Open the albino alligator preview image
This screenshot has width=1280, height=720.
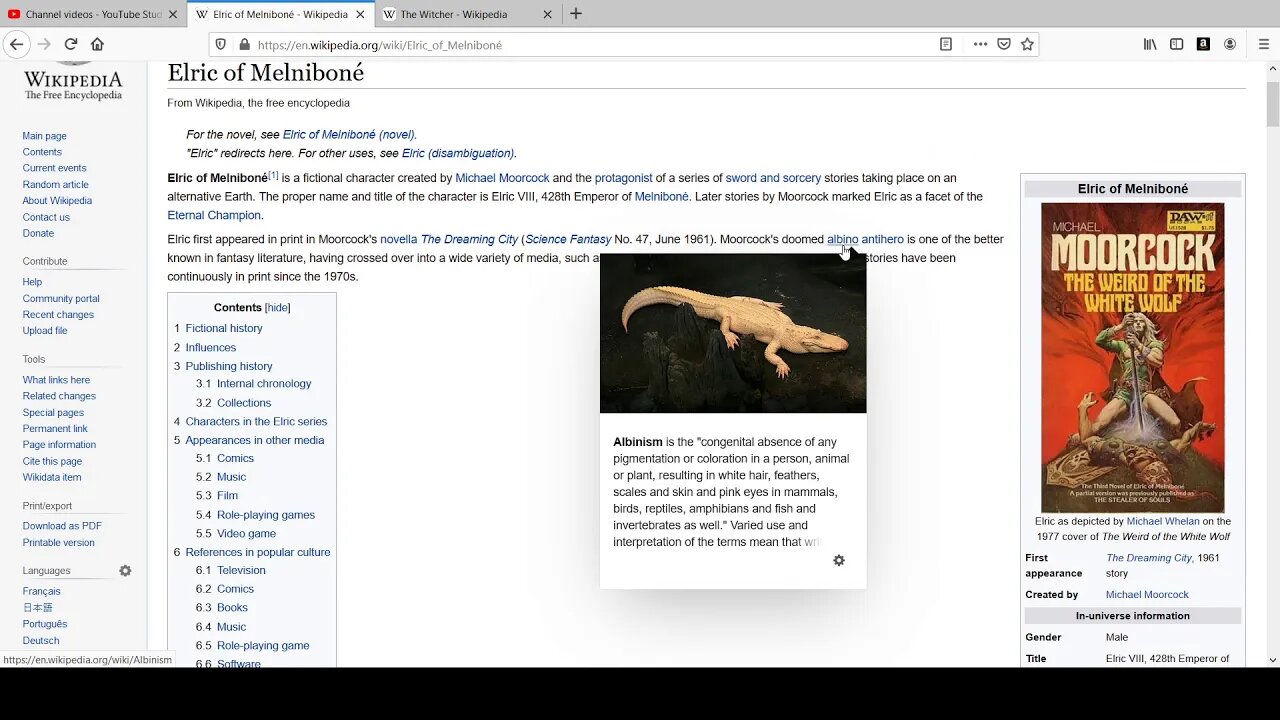(733, 333)
